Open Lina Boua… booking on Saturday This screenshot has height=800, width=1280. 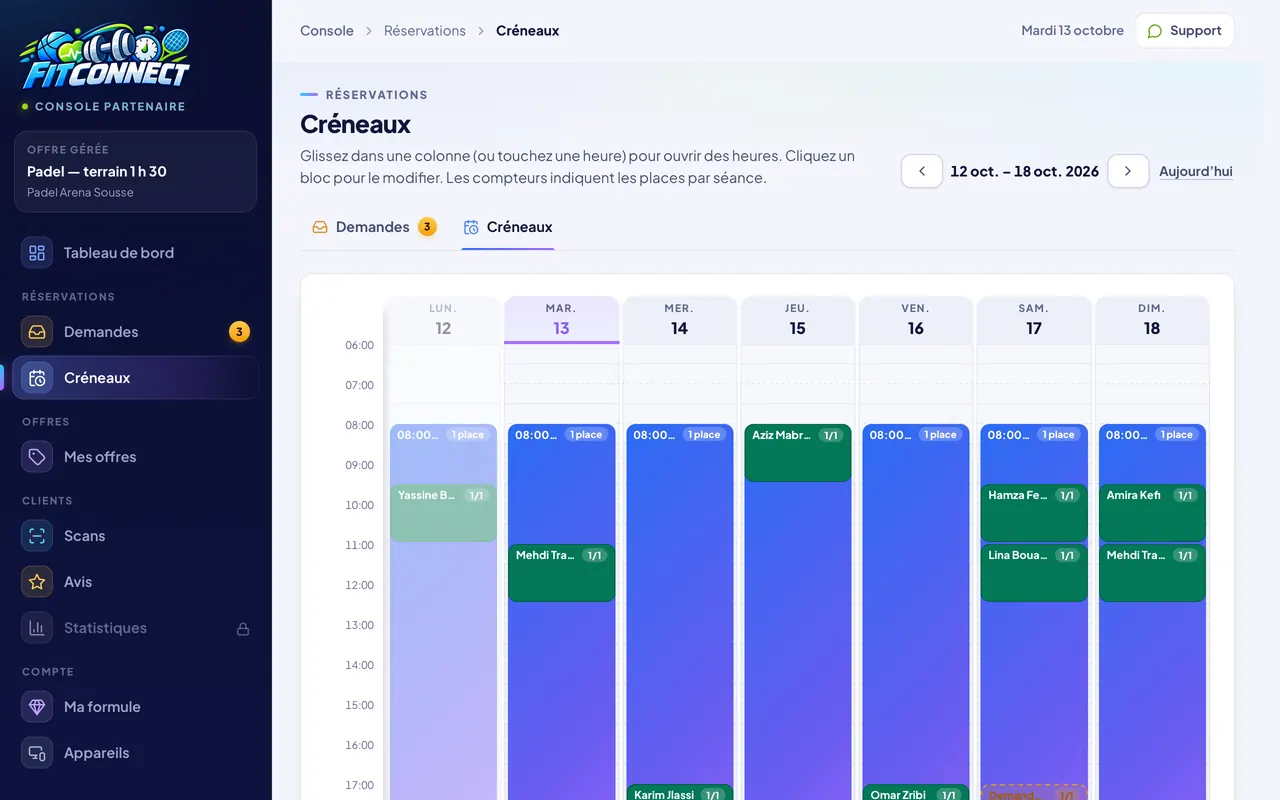point(1034,573)
